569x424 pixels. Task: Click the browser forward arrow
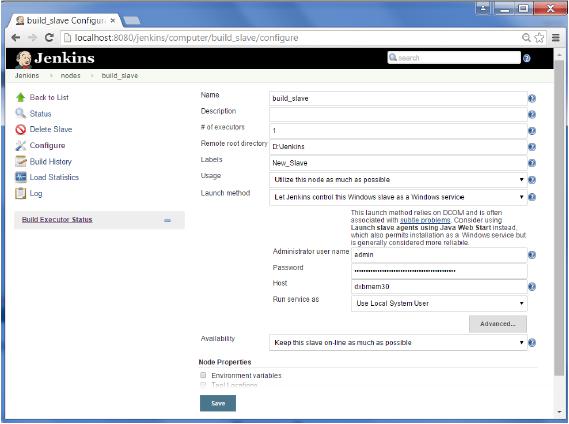point(32,37)
